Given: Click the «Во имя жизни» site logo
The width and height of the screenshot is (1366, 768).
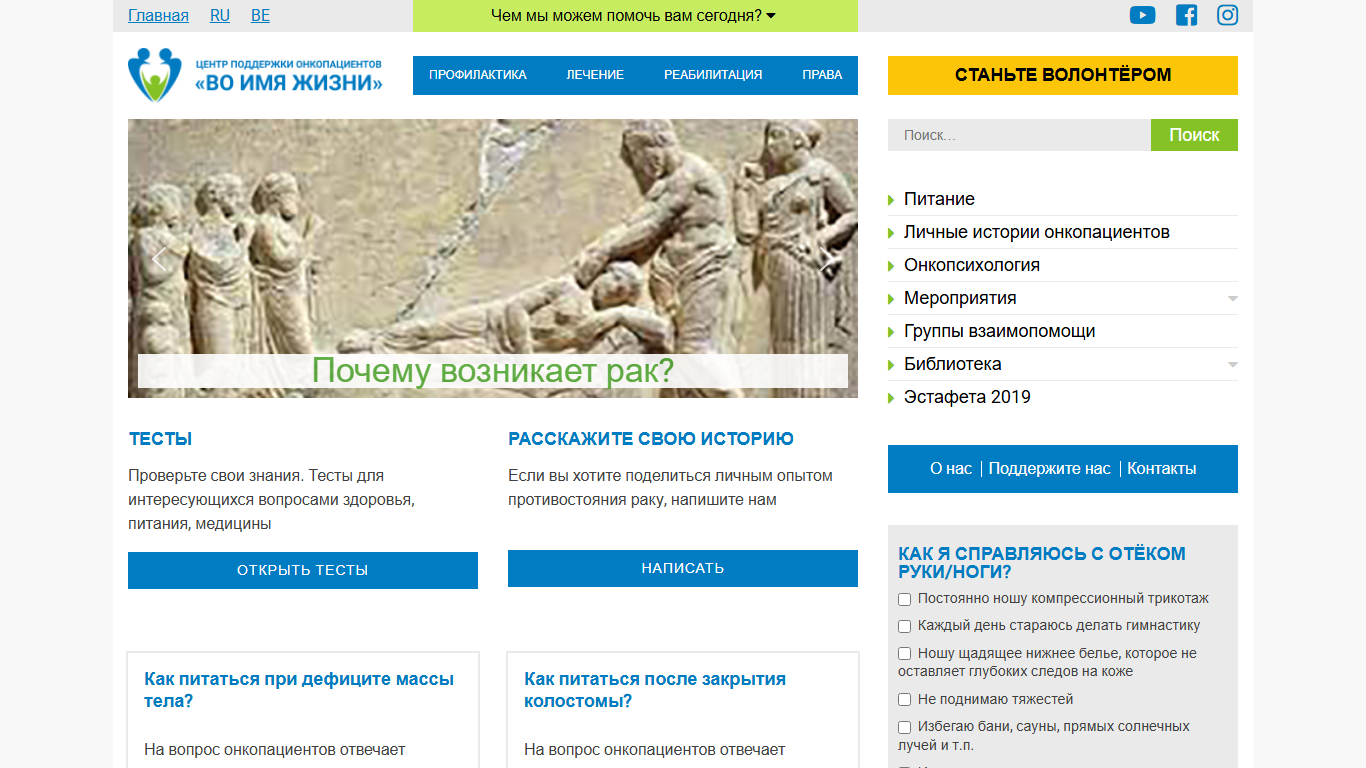Looking at the screenshot, I should coord(255,75).
